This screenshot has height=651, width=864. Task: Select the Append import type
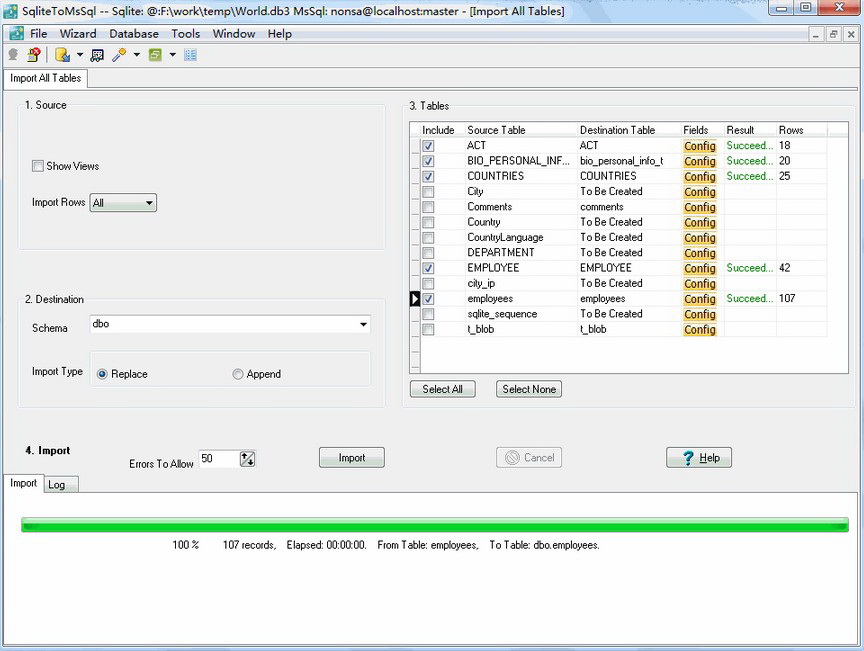click(x=238, y=374)
